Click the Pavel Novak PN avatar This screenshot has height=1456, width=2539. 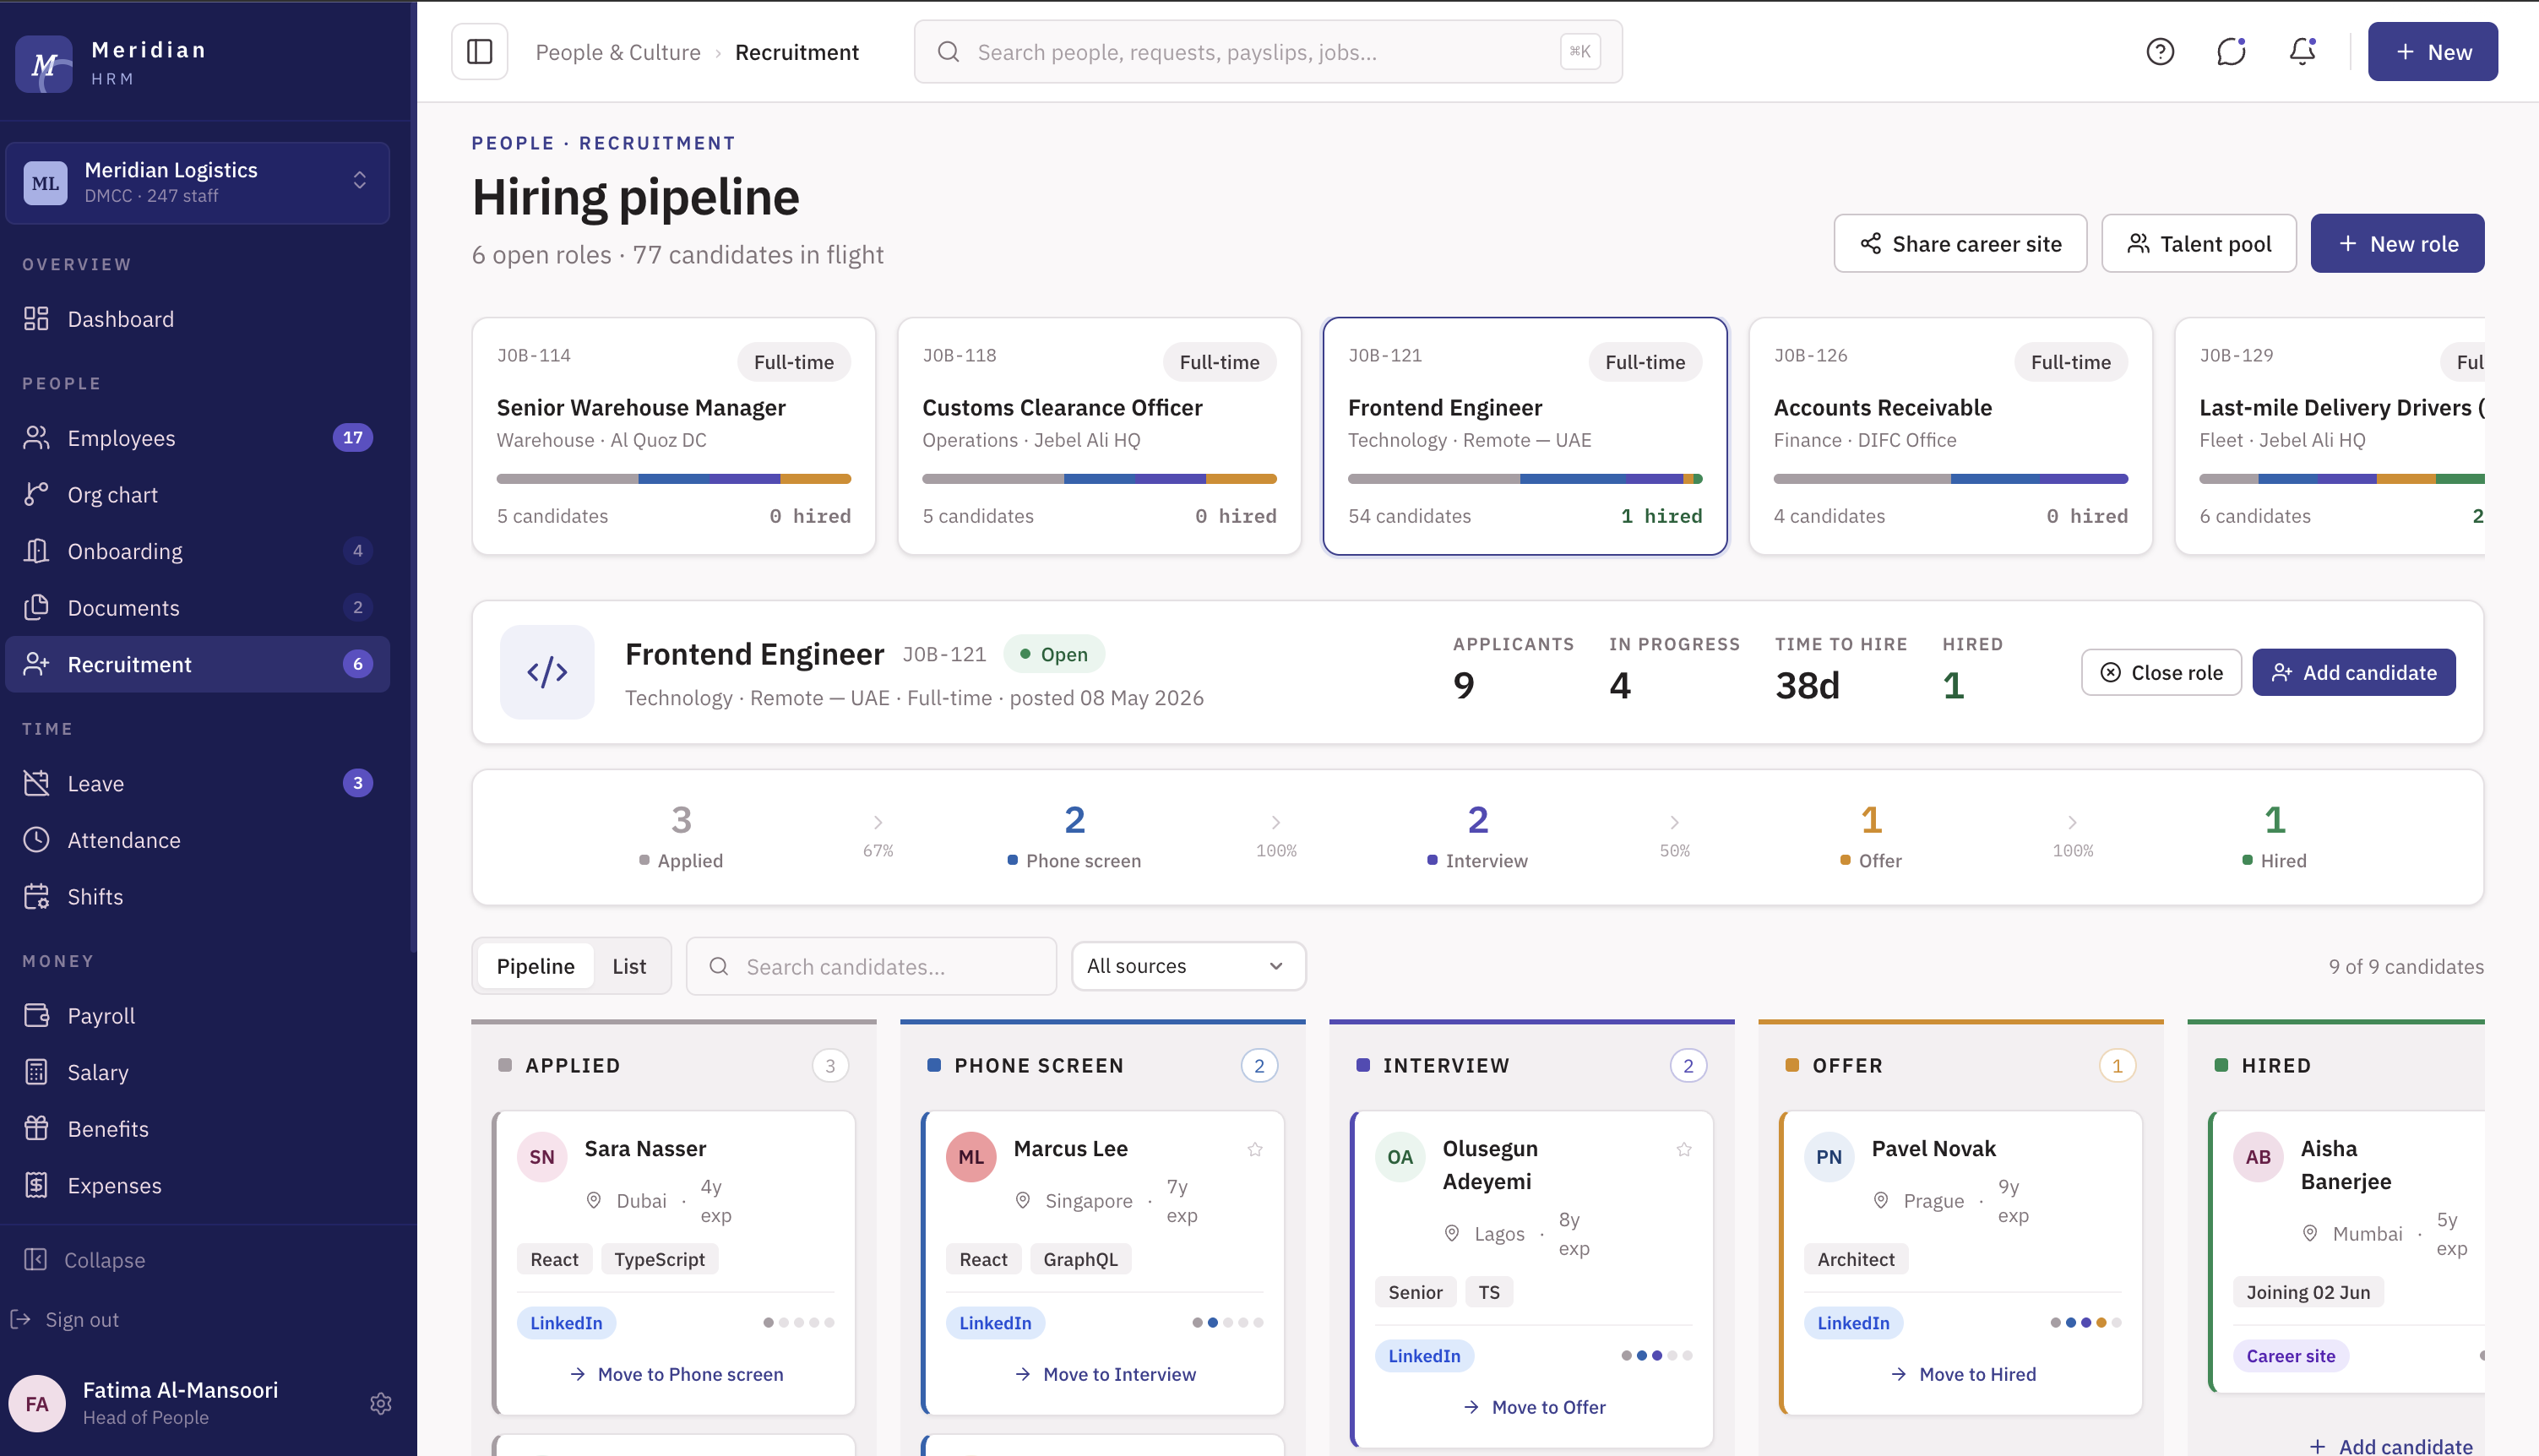tap(1829, 1157)
